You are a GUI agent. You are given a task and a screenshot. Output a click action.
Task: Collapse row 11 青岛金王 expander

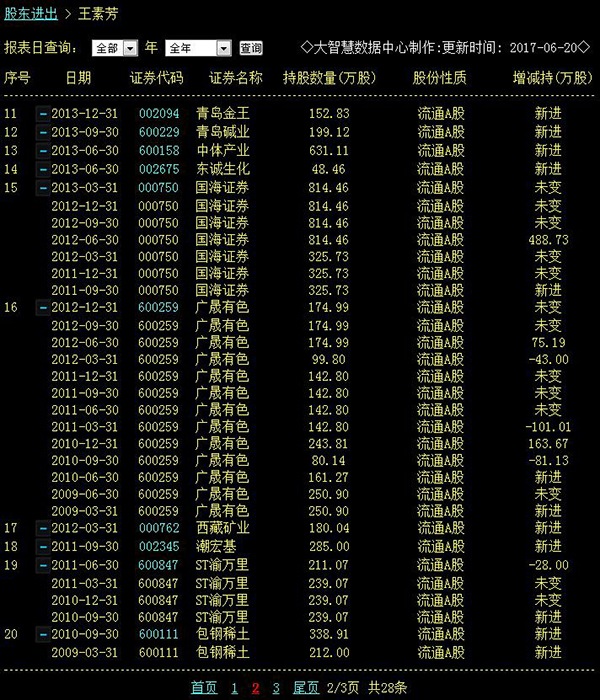(43, 114)
